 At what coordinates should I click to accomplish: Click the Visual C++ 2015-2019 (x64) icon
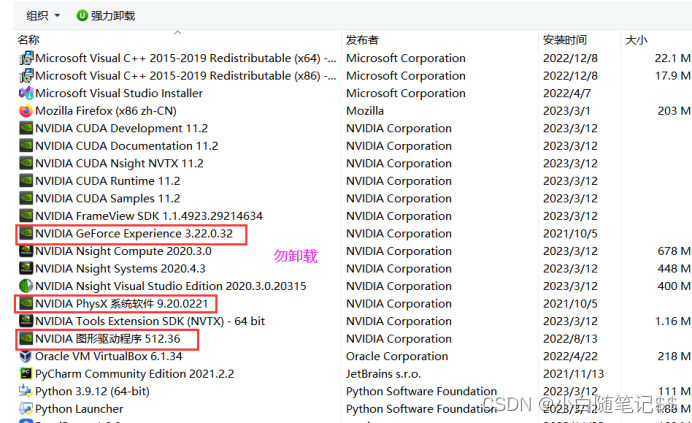click(x=26, y=58)
